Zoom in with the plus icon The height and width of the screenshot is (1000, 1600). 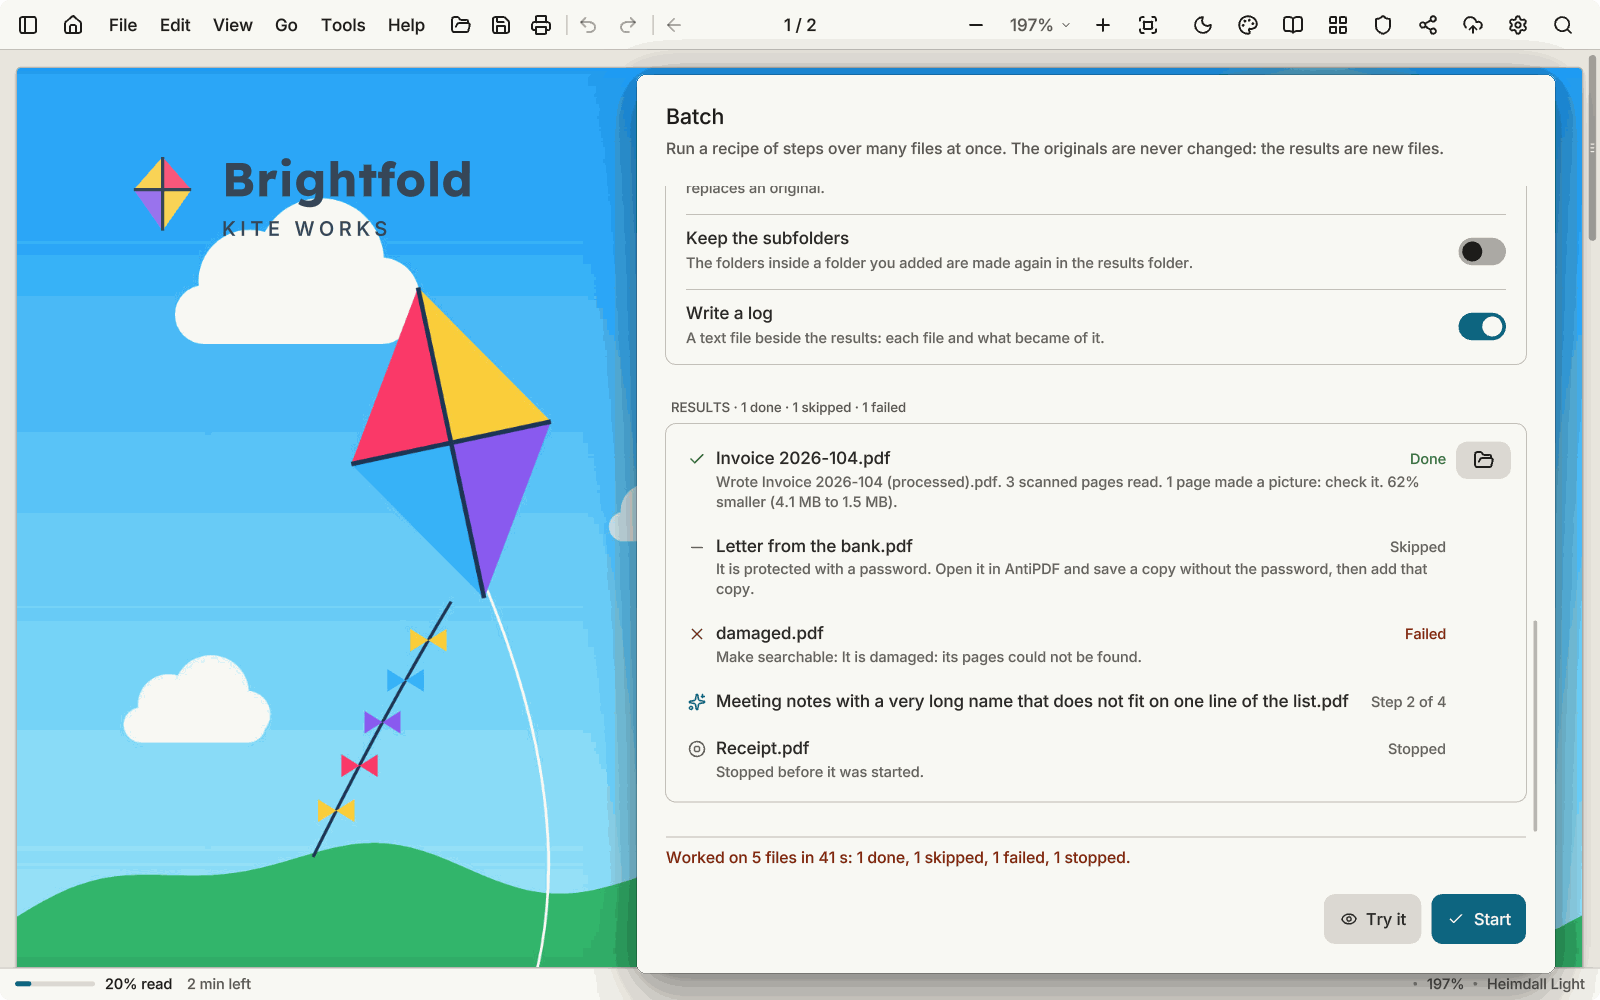[x=1103, y=25]
